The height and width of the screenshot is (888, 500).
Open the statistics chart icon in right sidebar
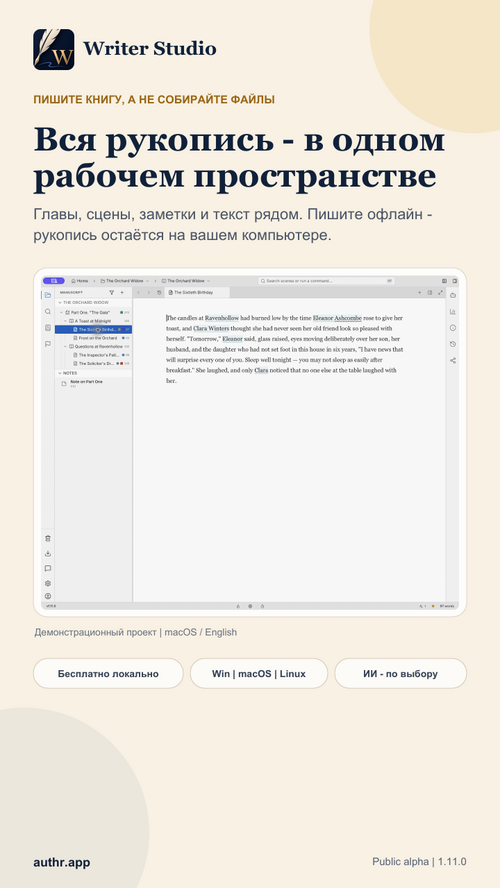(453, 312)
